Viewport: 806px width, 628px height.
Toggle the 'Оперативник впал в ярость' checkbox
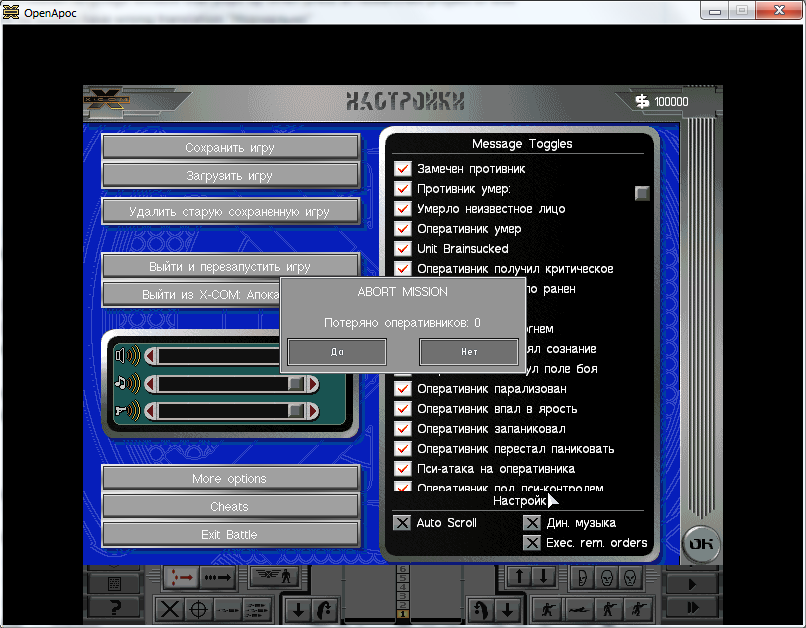[402, 409]
